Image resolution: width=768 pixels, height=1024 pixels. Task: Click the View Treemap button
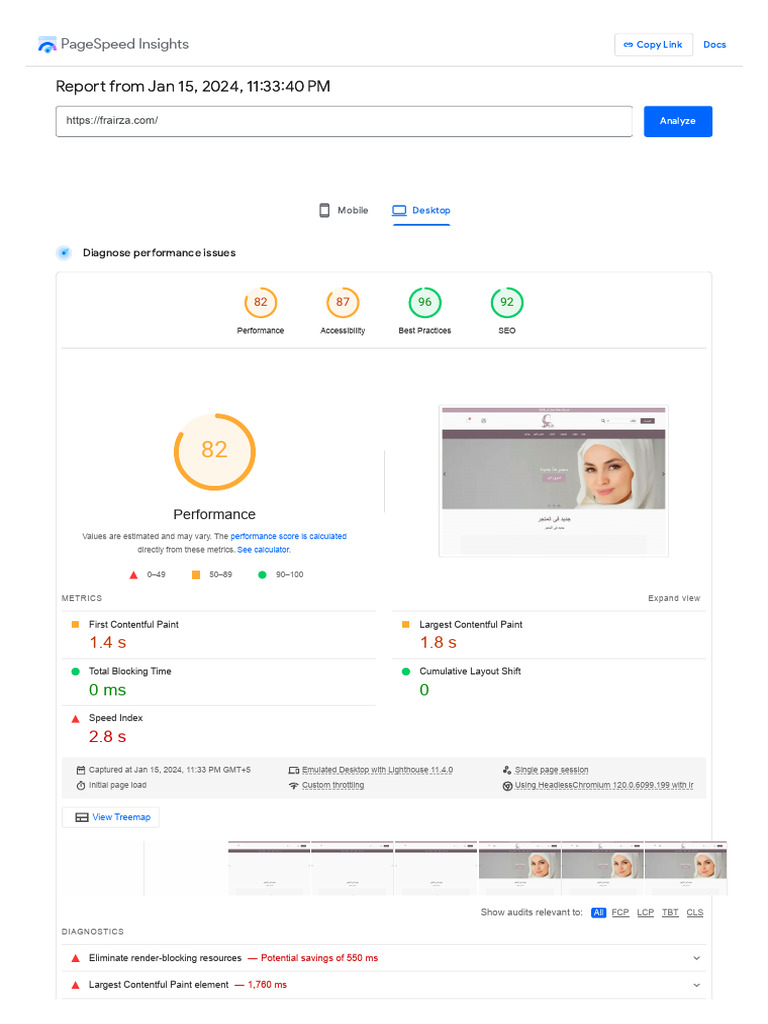click(110, 818)
